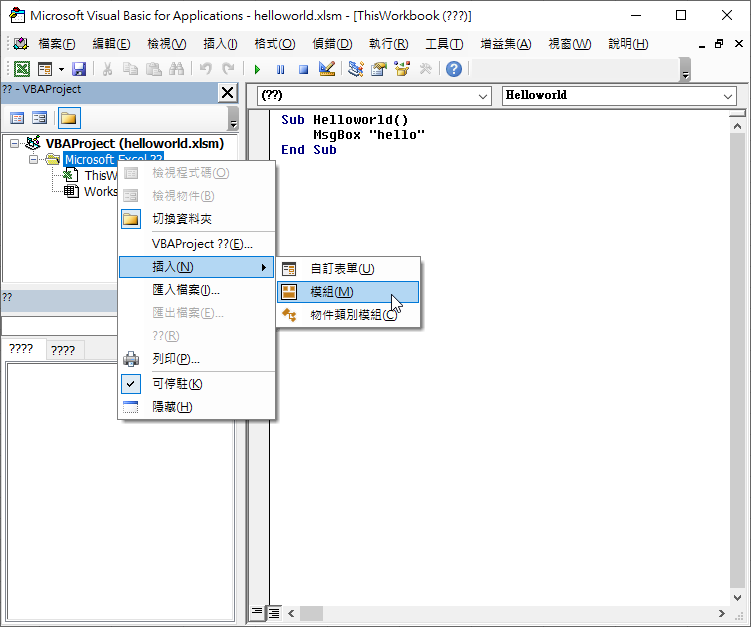Open the 偵錯(D) menu in menu bar
751x627 pixels.
(x=332, y=44)
